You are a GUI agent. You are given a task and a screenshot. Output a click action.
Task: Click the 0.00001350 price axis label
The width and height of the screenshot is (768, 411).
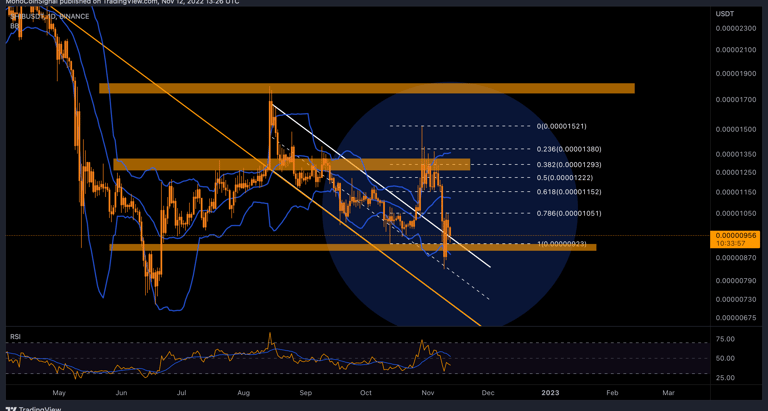point(736,154)
